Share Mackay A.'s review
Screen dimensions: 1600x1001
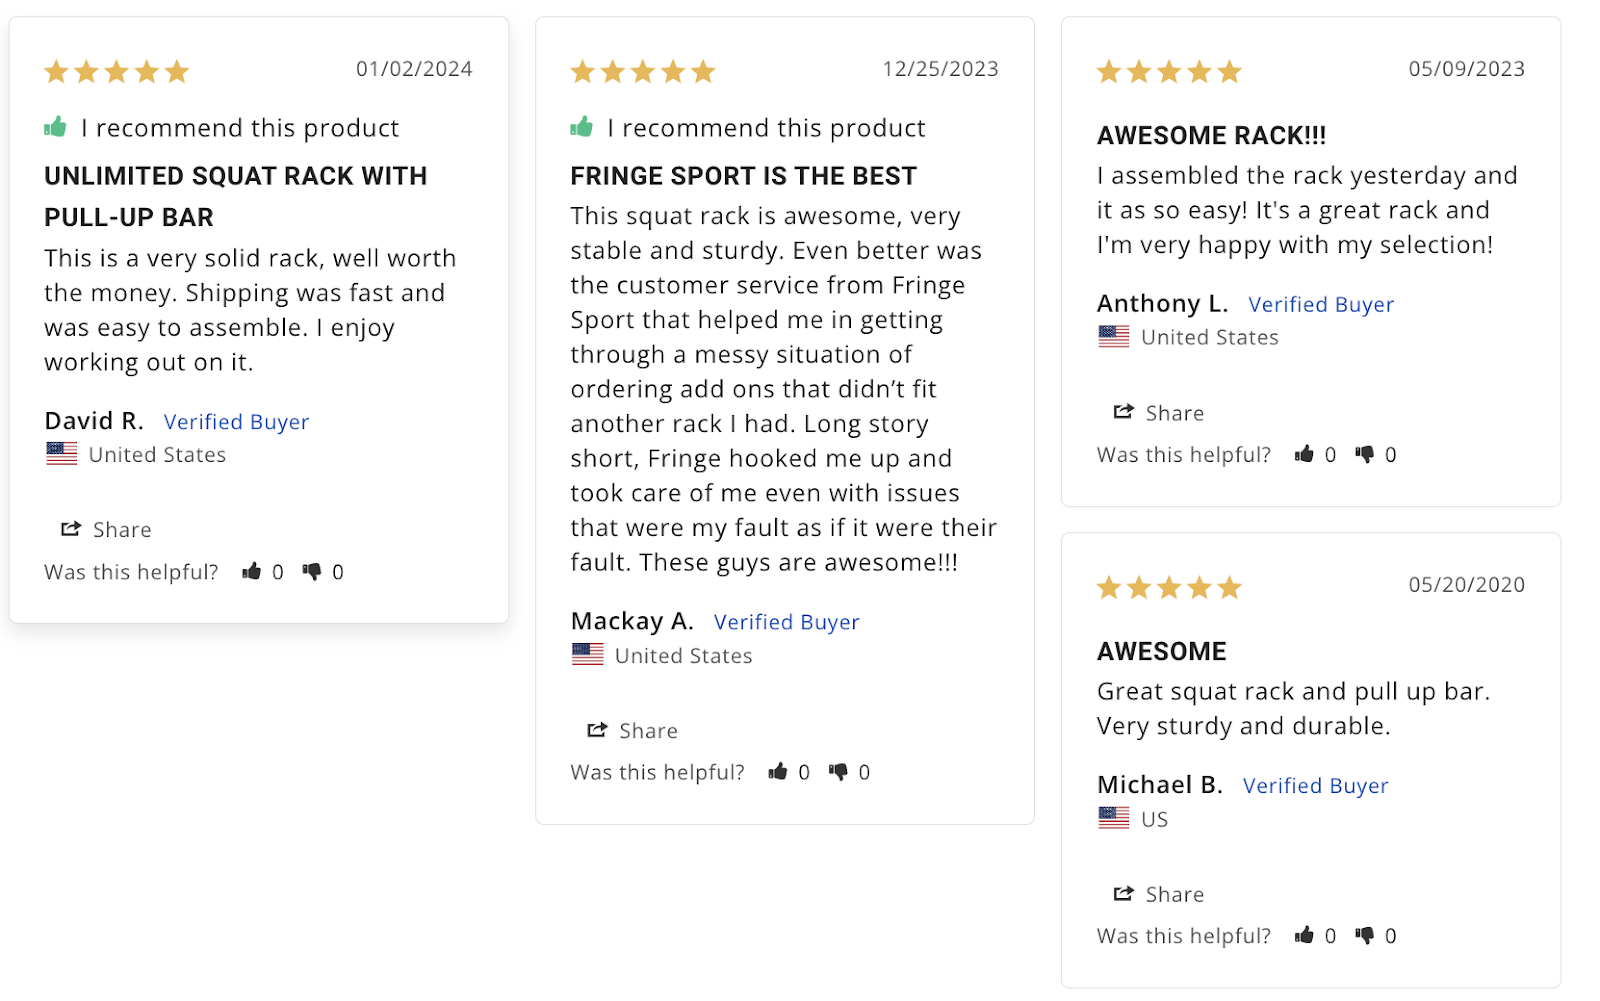[632, 730]
